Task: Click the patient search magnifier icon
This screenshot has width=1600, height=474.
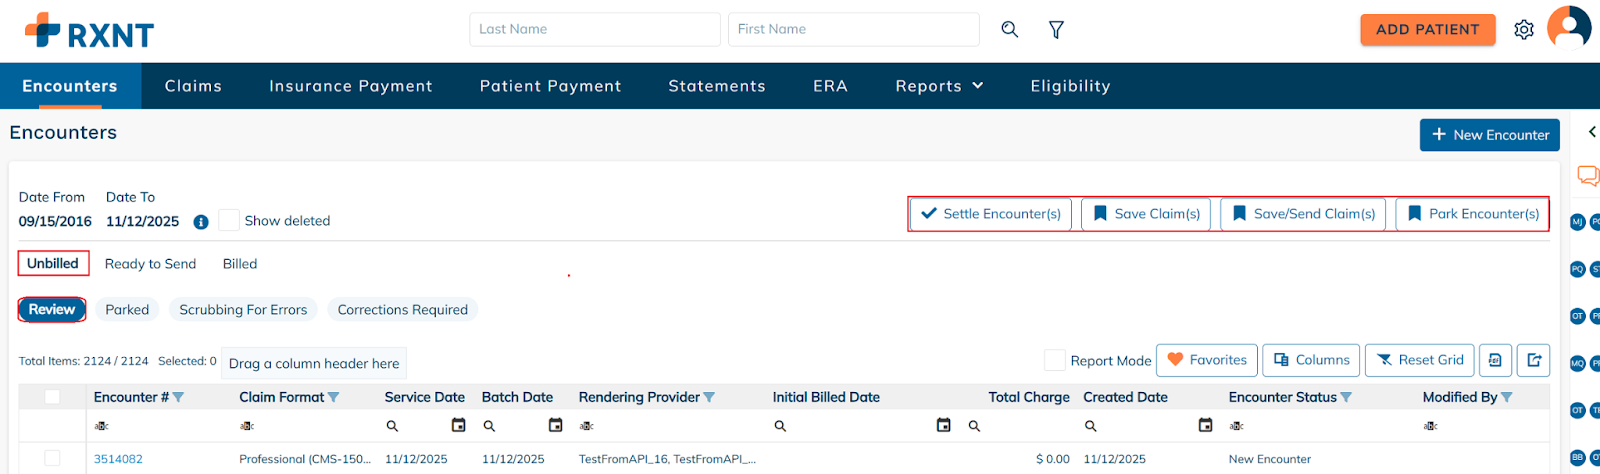Action: 1010,30
